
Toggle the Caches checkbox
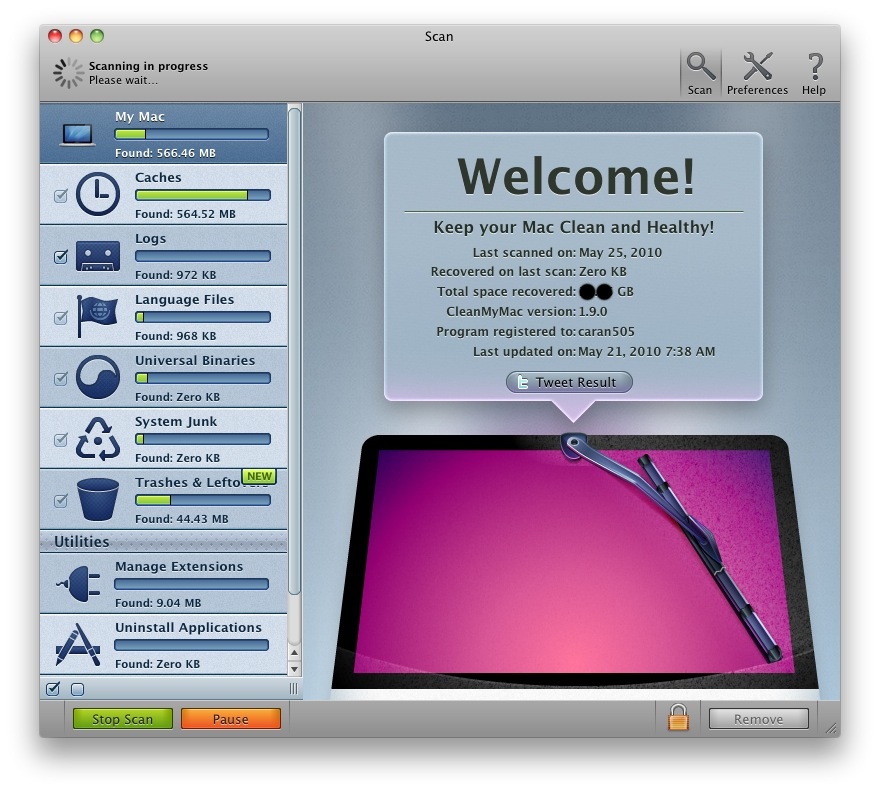[x=61, y=195]
